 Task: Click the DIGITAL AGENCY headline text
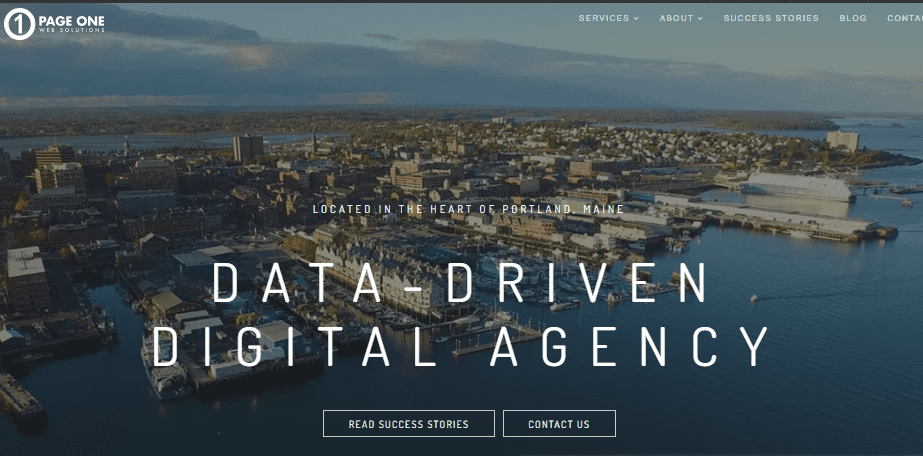point(461,346)
